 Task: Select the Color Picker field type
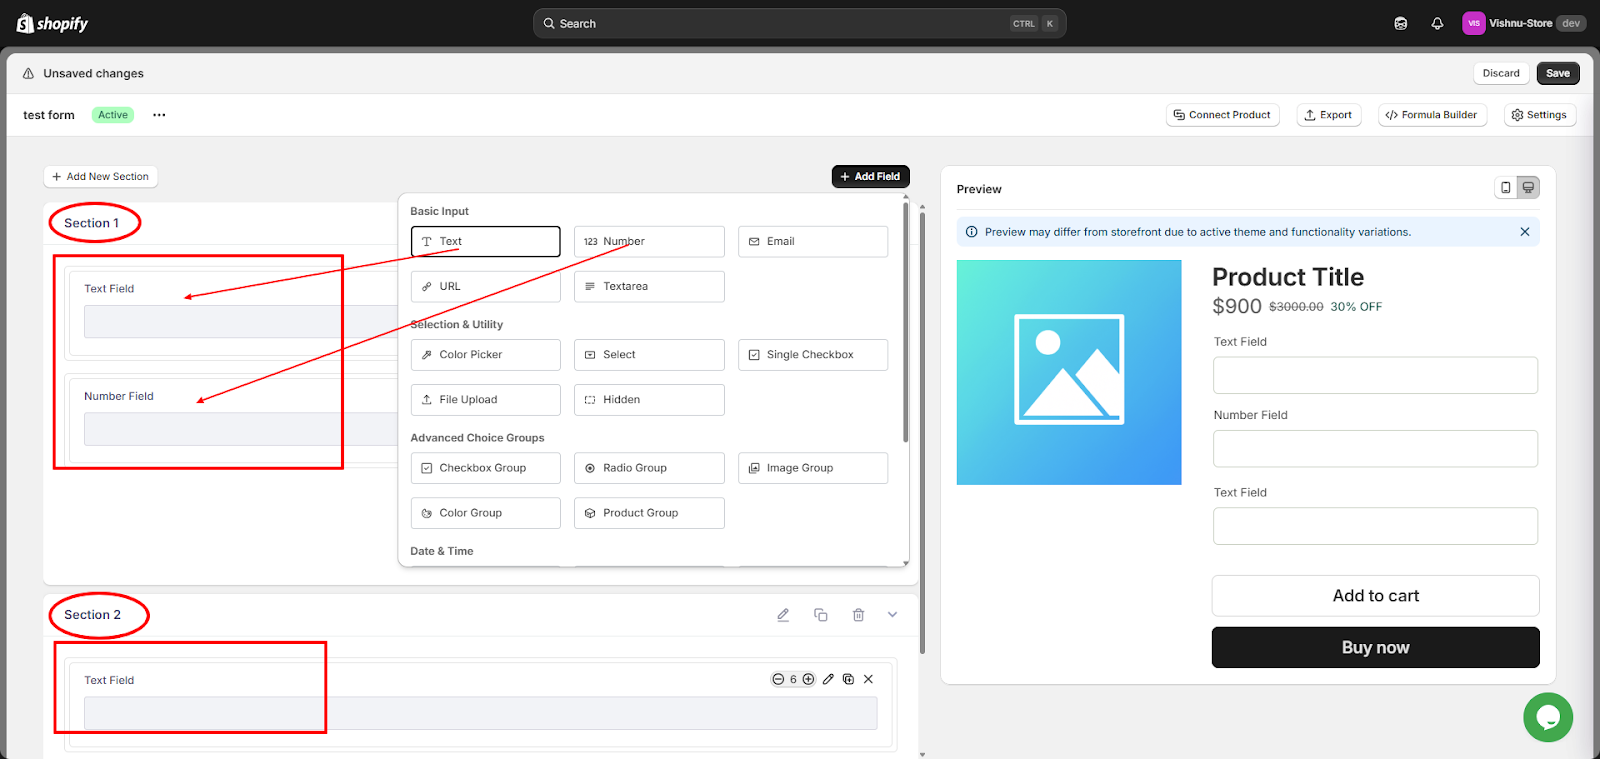click(485, 355)
